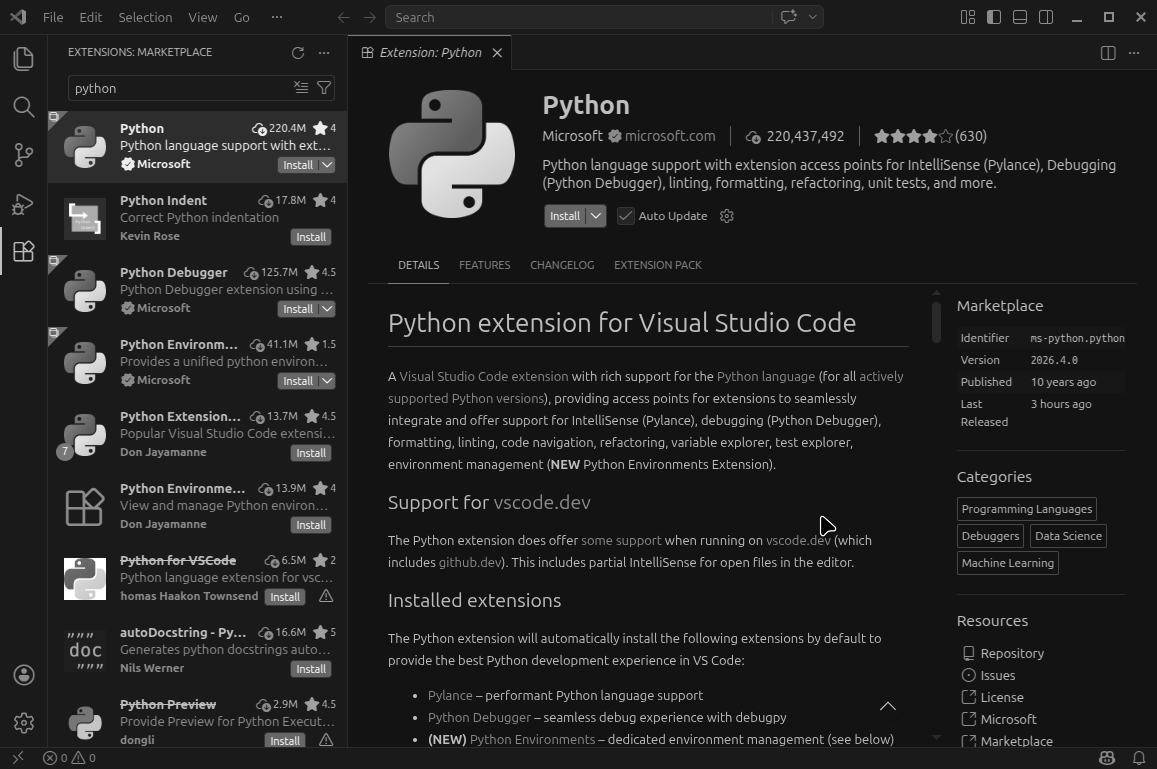Open the Edit menu
This screenshot has height=769, width=1157.
[x=91, y=17]
